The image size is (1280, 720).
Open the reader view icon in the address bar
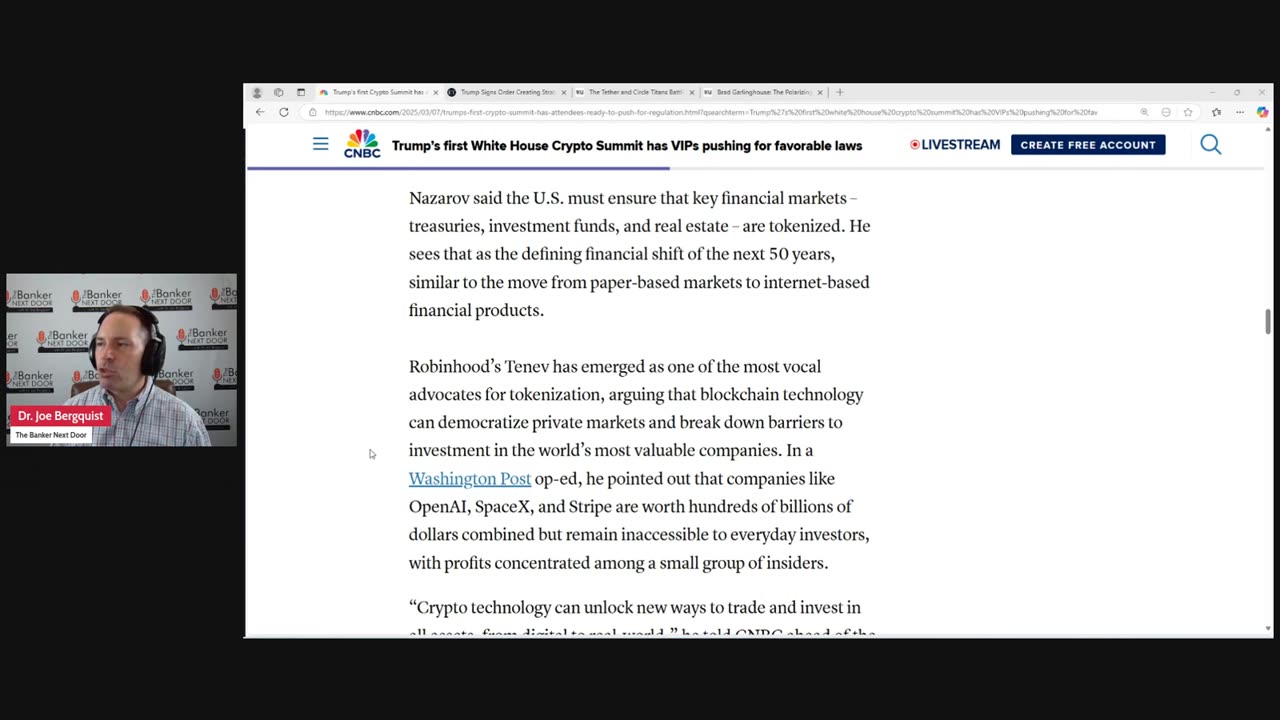1166,112
